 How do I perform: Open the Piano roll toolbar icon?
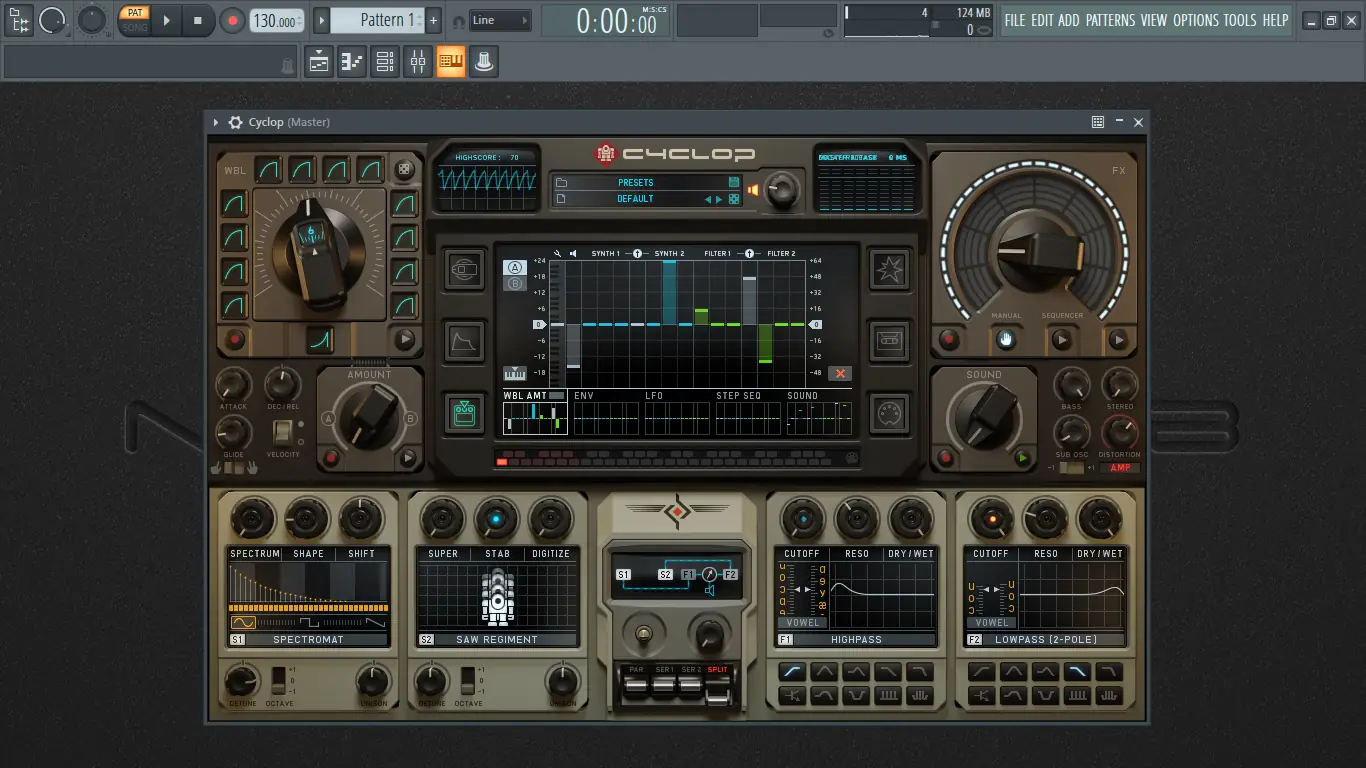pos(352,62)
